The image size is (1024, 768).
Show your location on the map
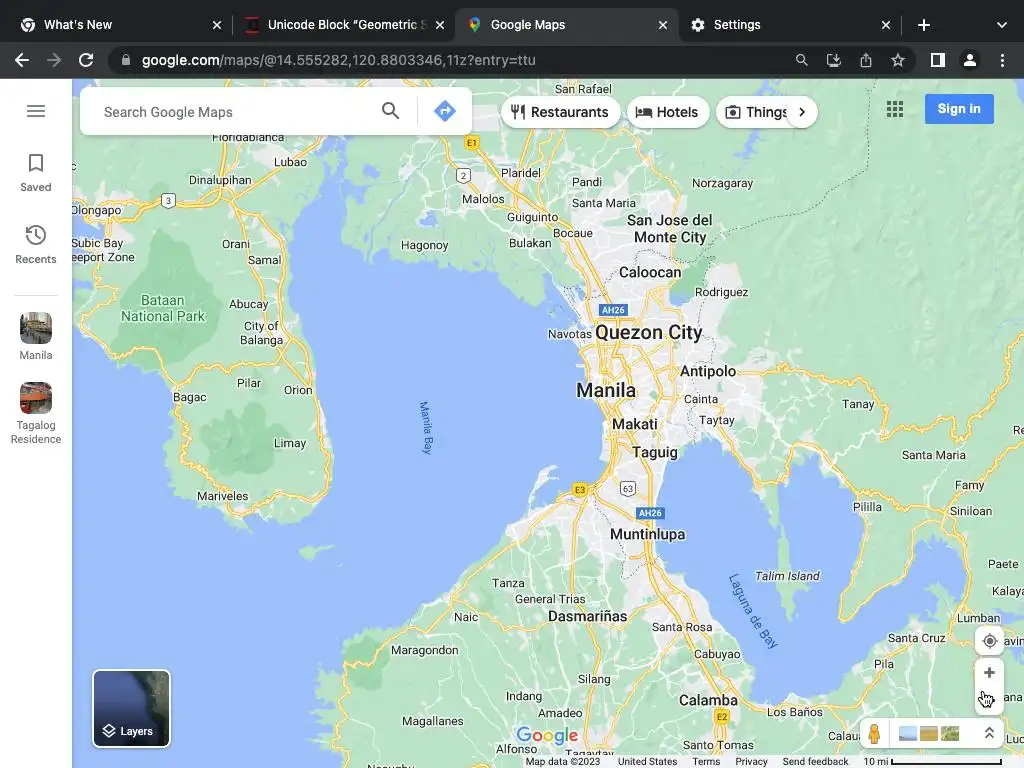tap(989, 641)
